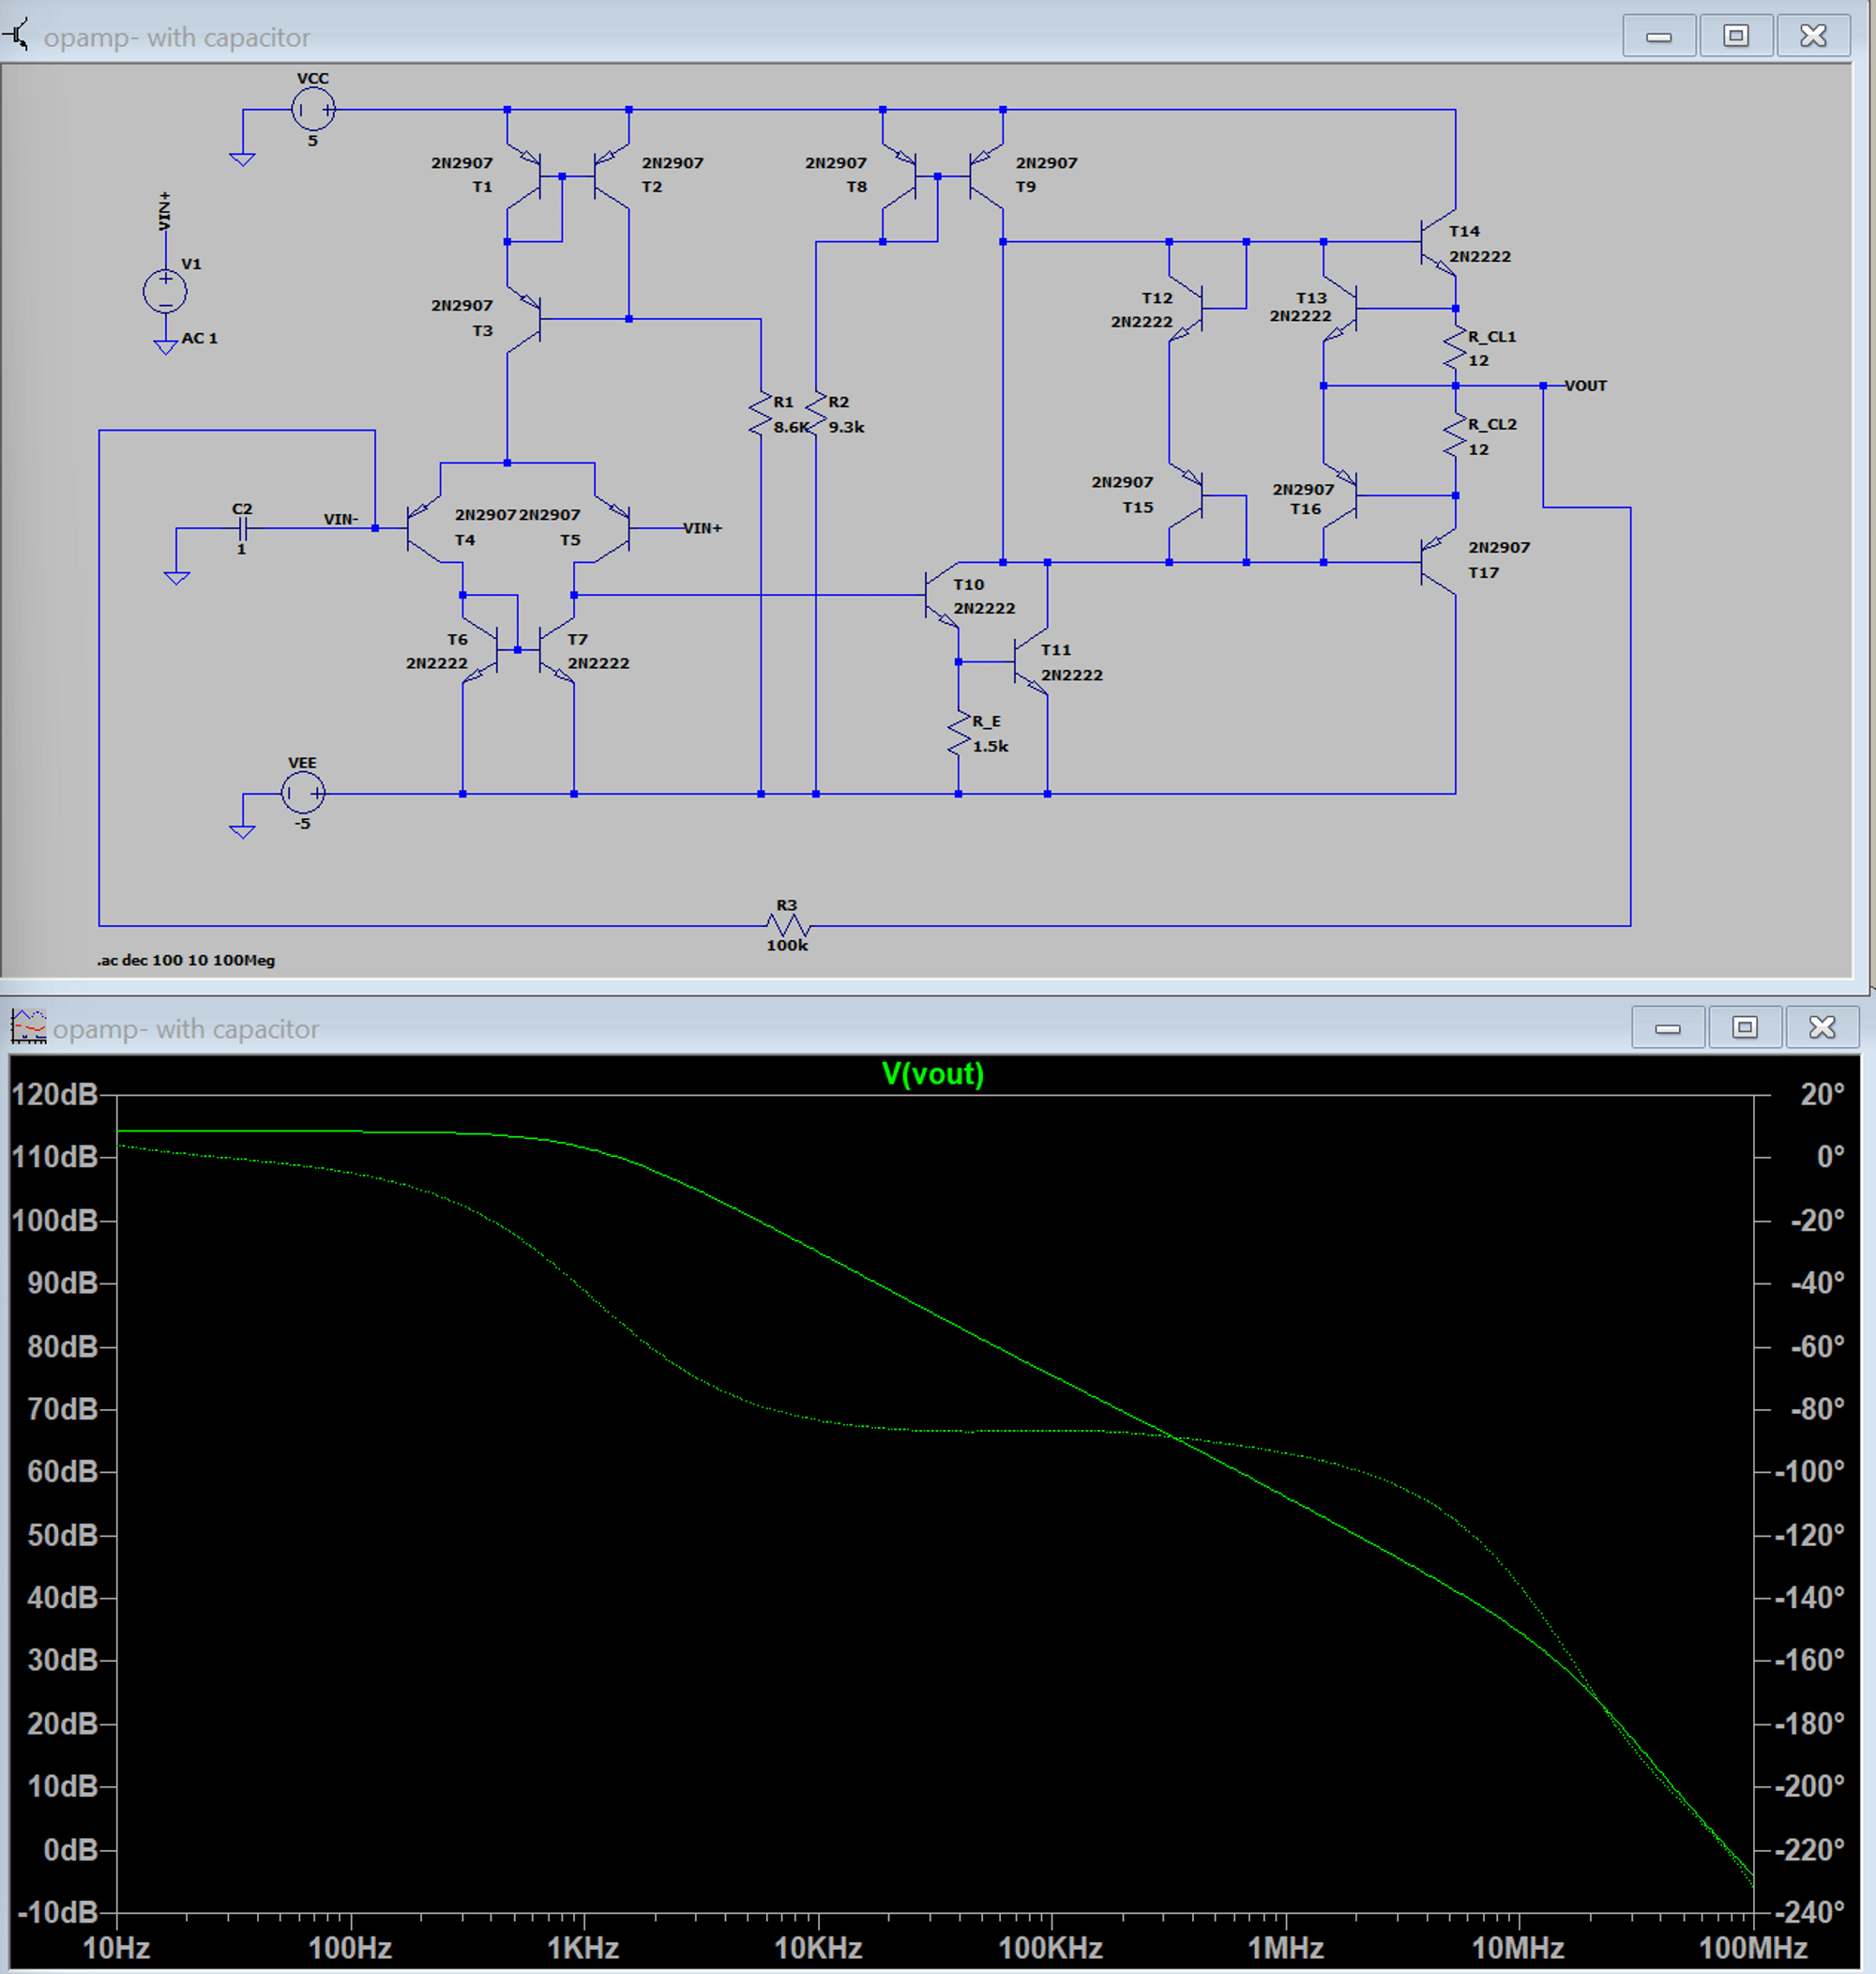Click the VOUT net label

[1585, 386]
